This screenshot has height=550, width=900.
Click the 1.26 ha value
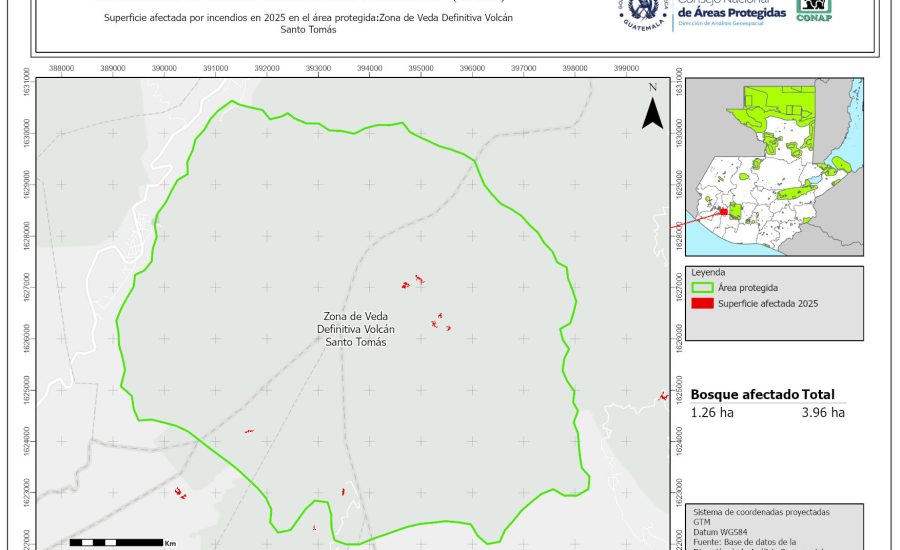click(x=711, y=412)
